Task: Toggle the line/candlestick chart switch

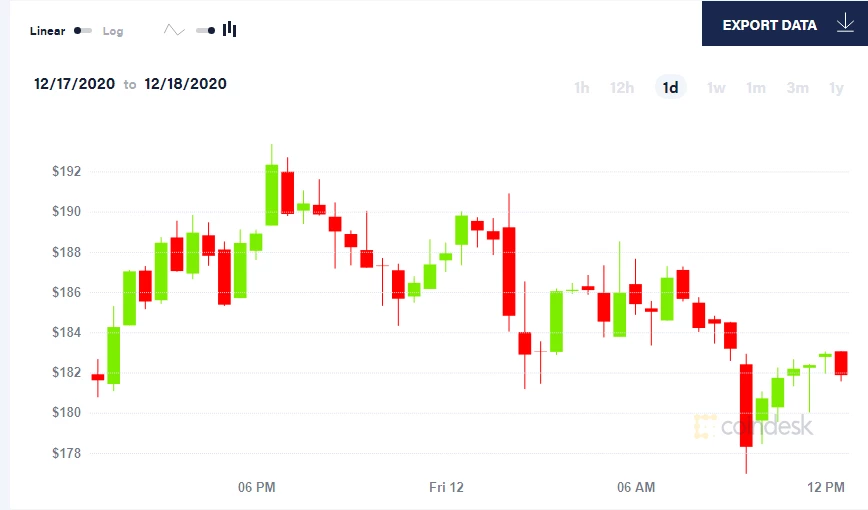Action: click(x=205, y=30)
